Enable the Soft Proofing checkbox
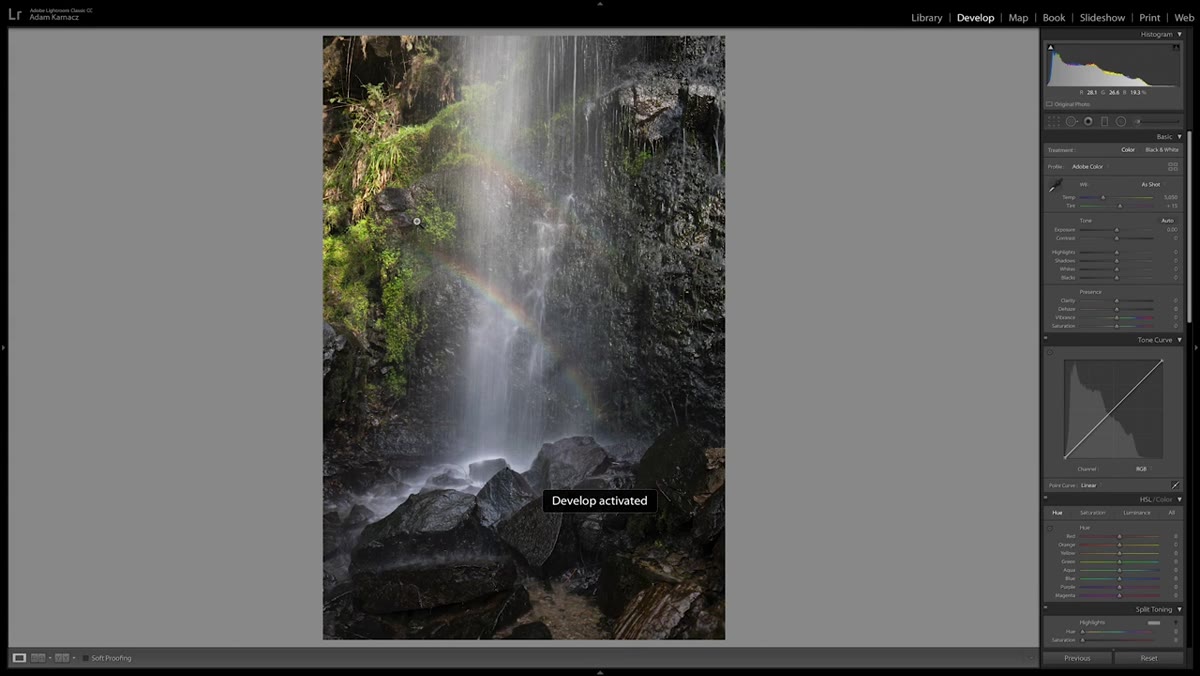 (85, 658)
